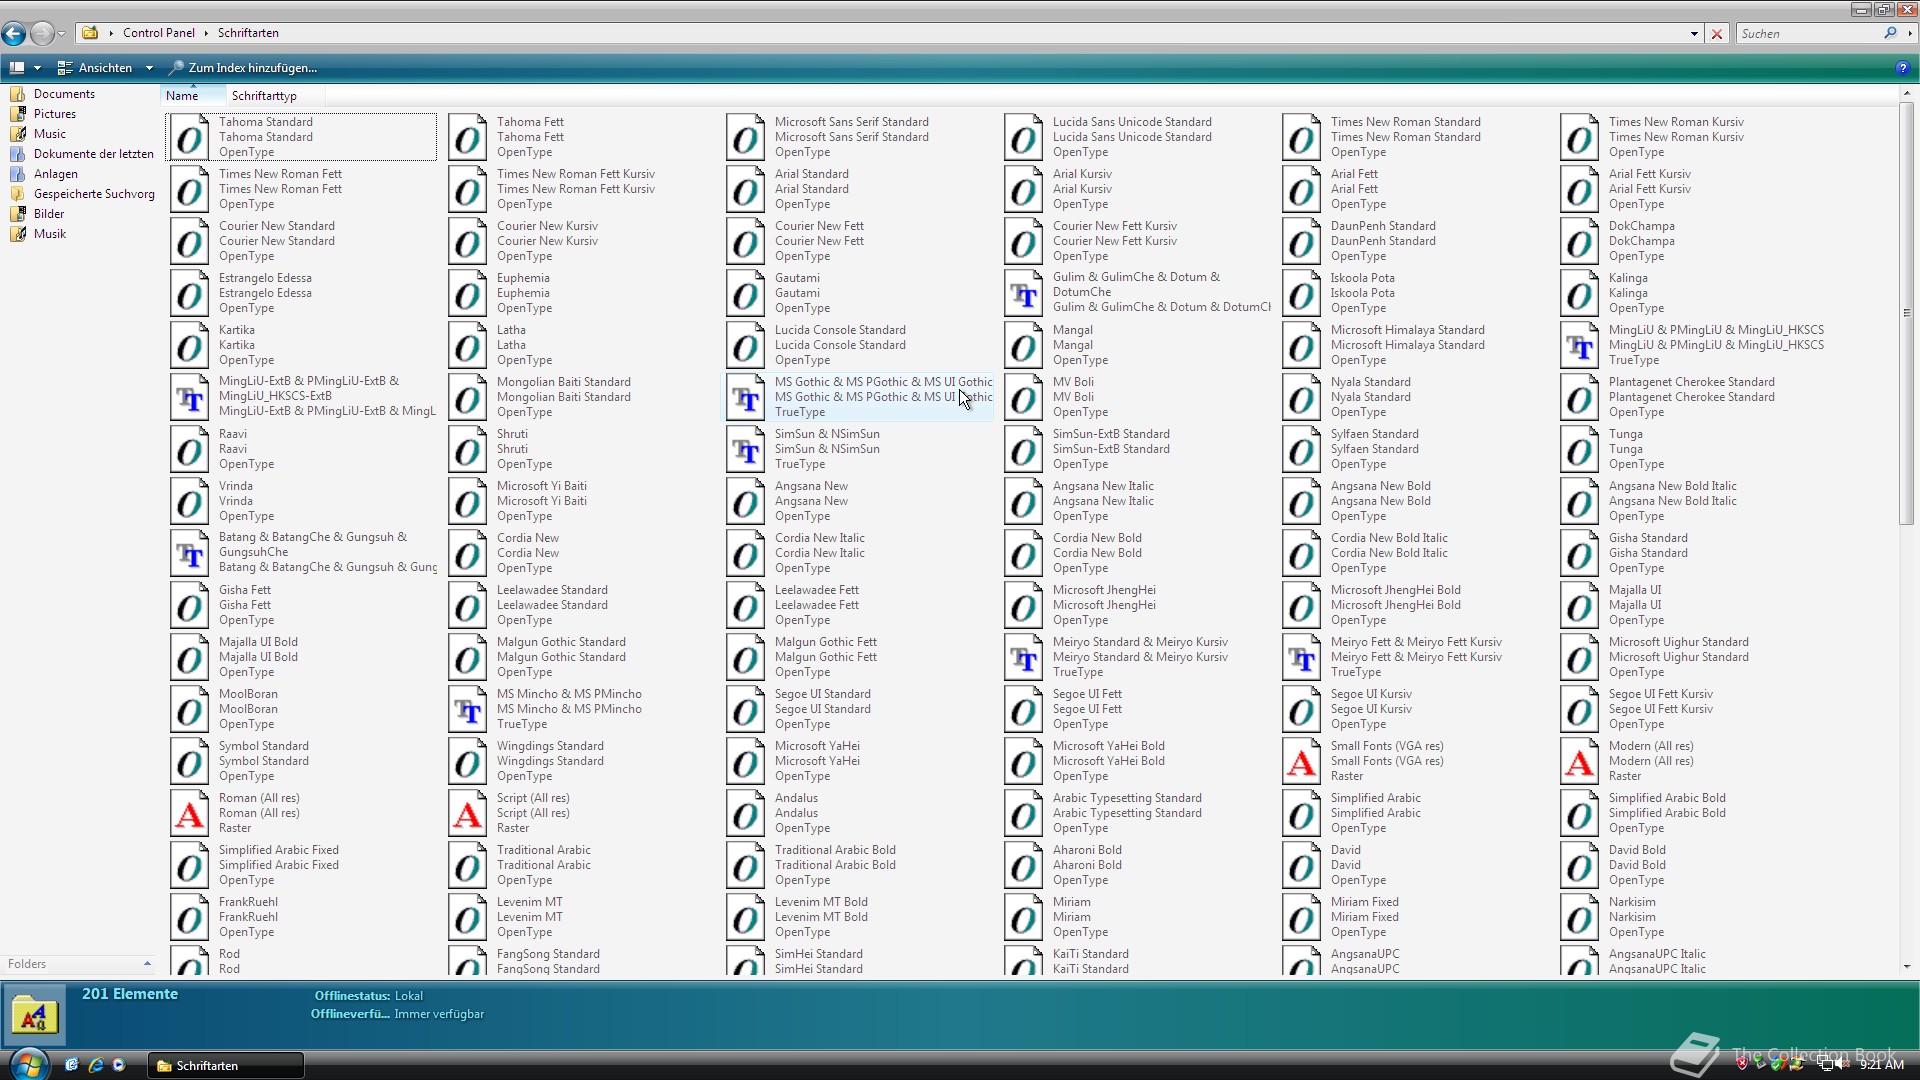Click the Roman (All res) raster font icon
The image size is (1920, 1080).
click(x=189, y=813)
